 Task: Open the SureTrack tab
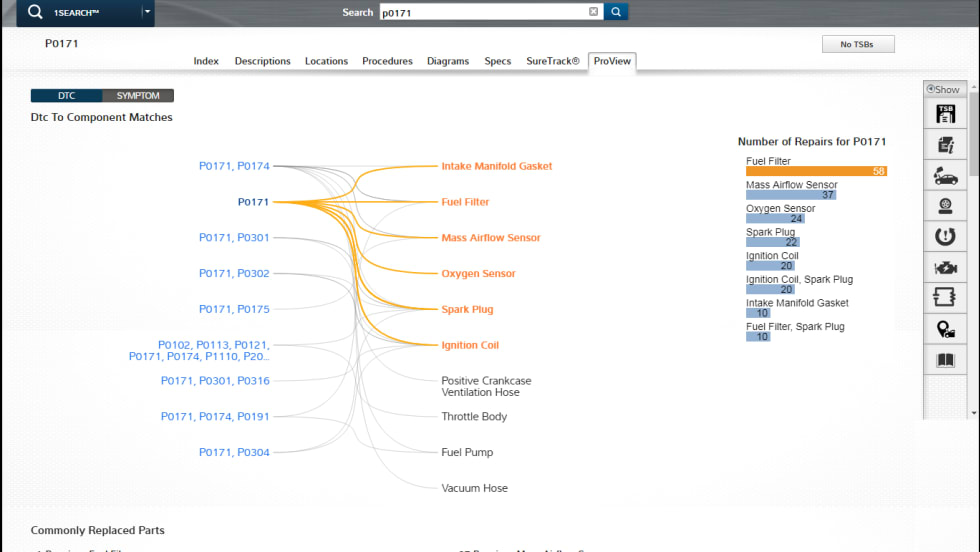click(553, 61)
